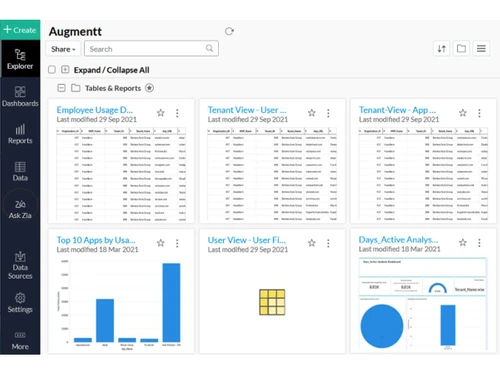
Task: Click Tenant View - User table preview thumbnail
Action: [x=272, y=174]
